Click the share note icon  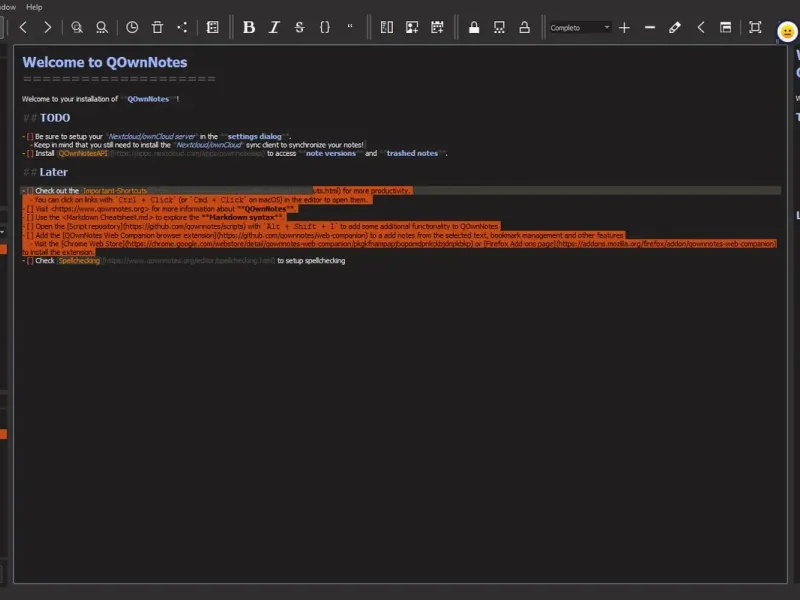(x=182, y=27)
